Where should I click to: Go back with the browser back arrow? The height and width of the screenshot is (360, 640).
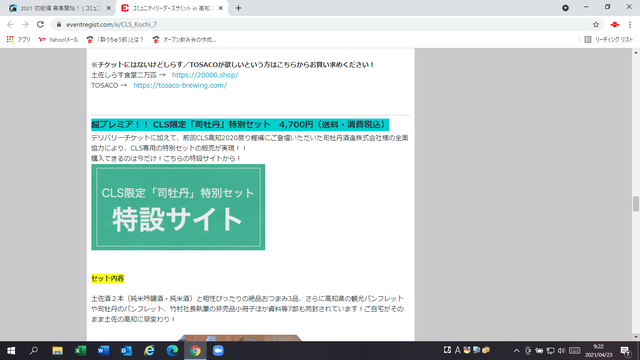pyautogui.click(x=10, y=24)
